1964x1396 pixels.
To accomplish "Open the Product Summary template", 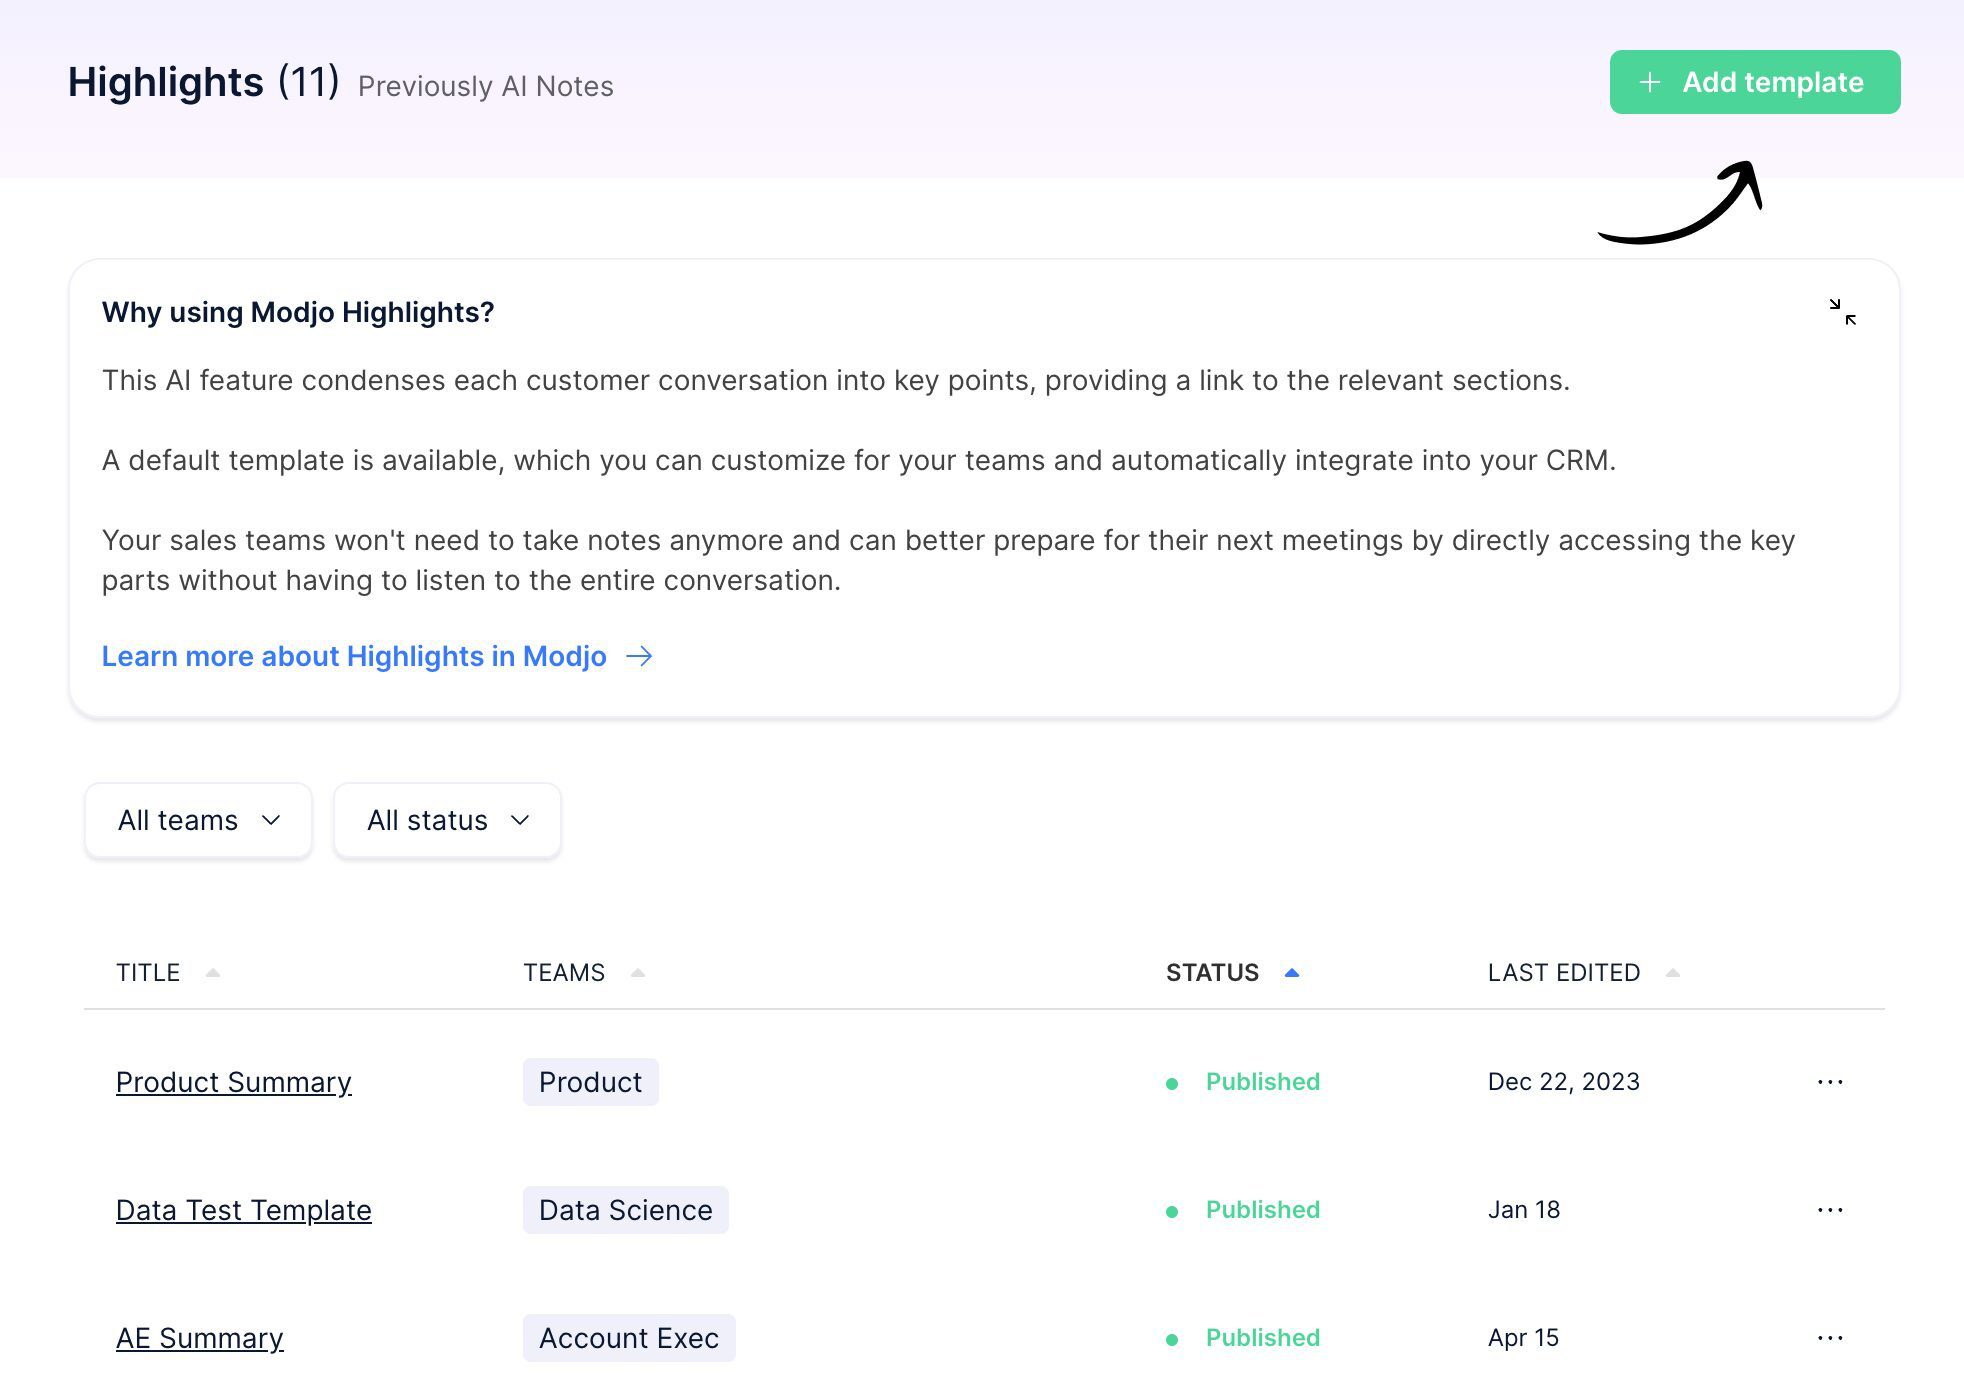I will (x=234, y=1082).
